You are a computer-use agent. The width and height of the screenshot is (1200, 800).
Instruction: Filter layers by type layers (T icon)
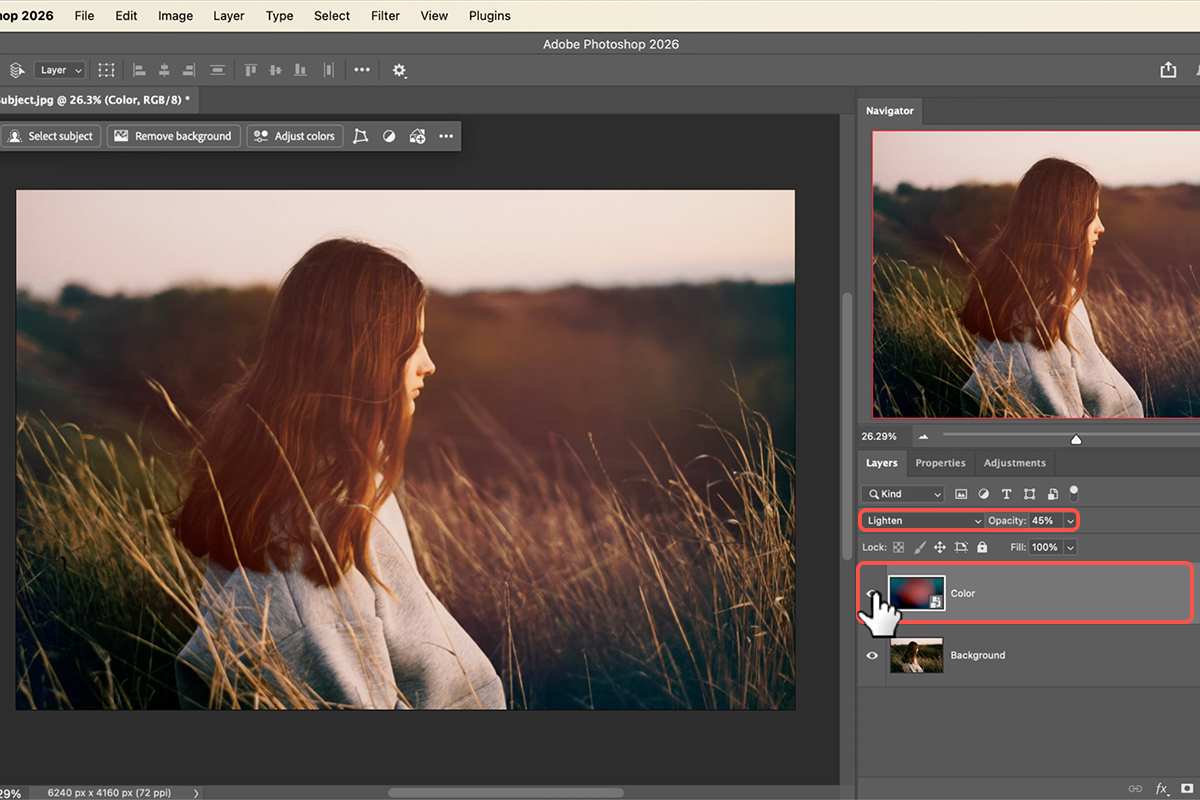click(1006, 494)
